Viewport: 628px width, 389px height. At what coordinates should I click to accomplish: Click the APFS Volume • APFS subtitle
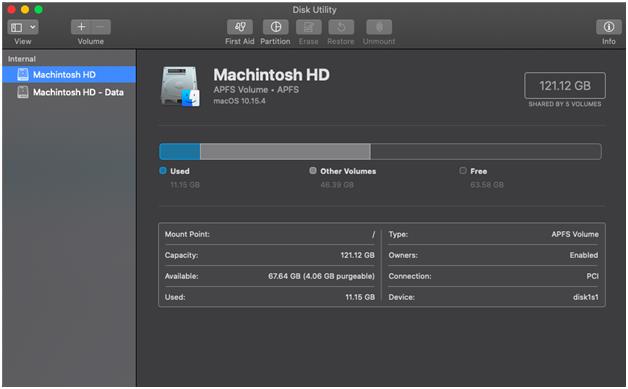point(256,90)
